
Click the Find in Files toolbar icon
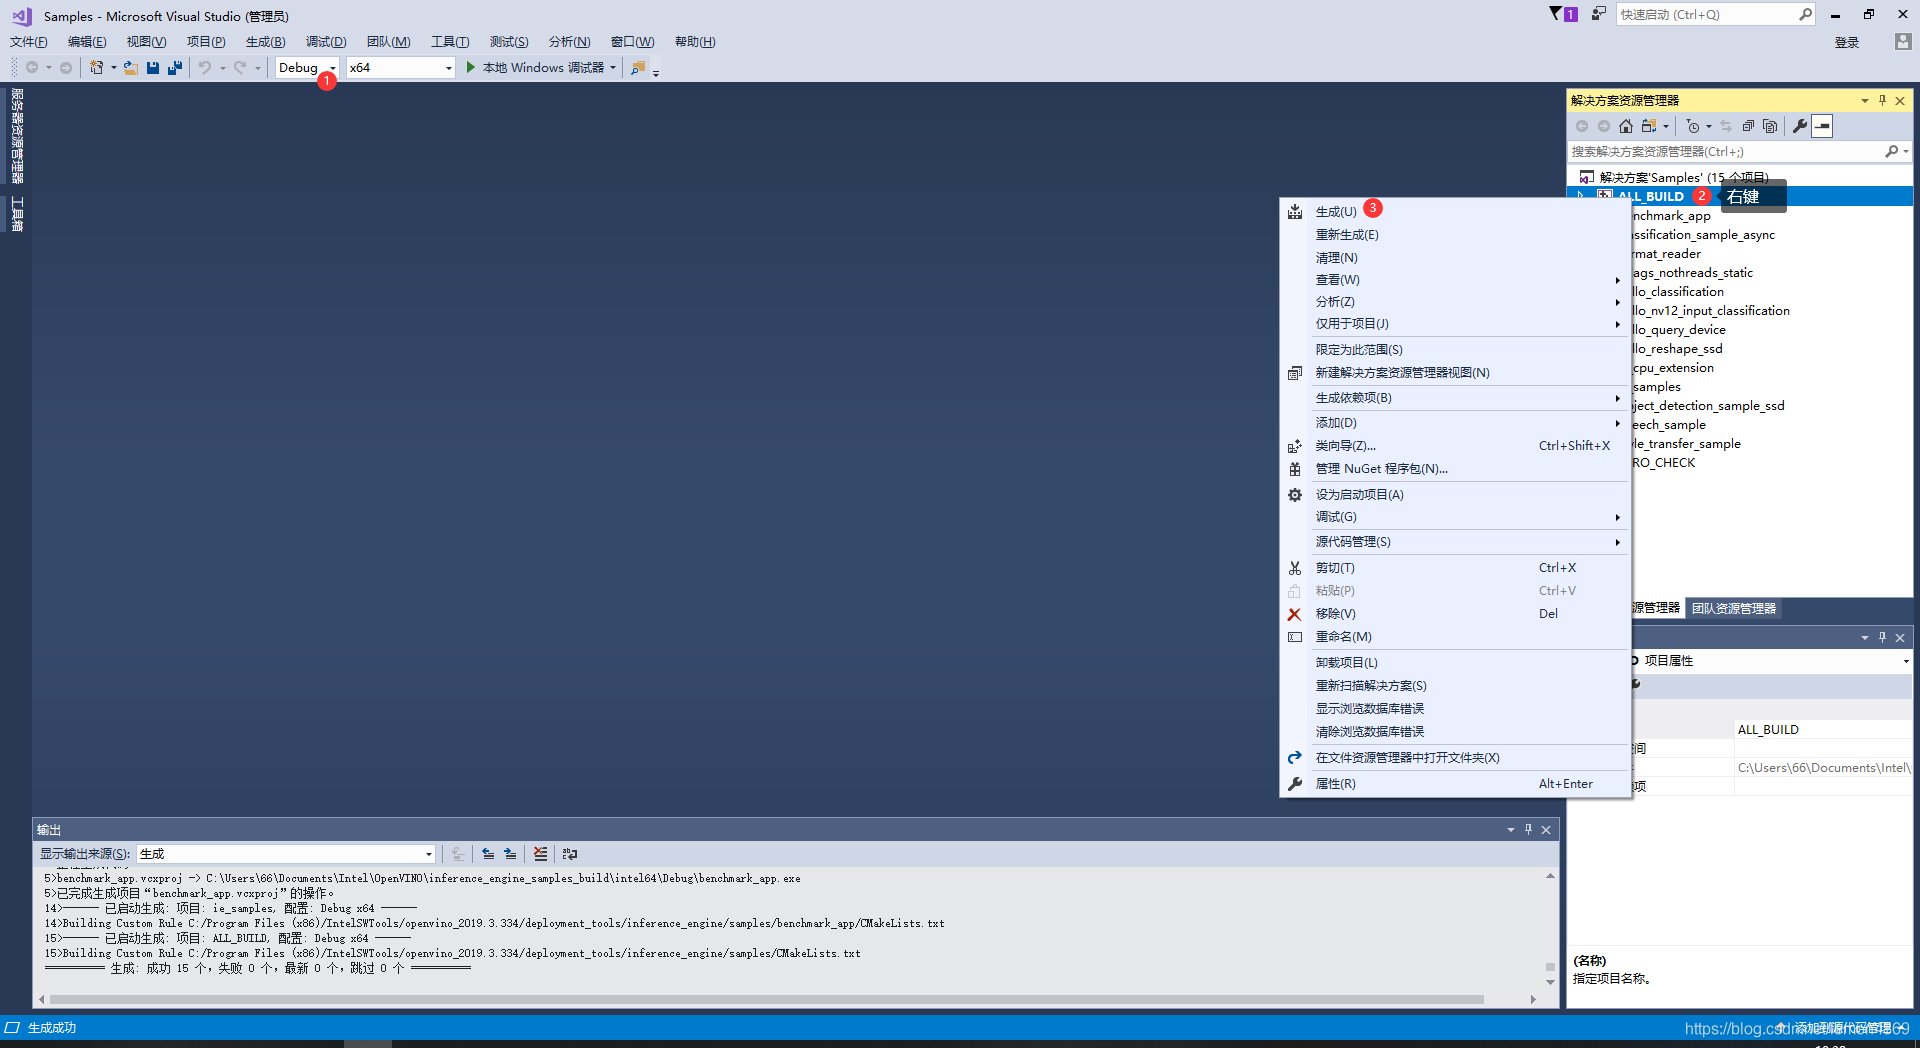tap(638, 68)
